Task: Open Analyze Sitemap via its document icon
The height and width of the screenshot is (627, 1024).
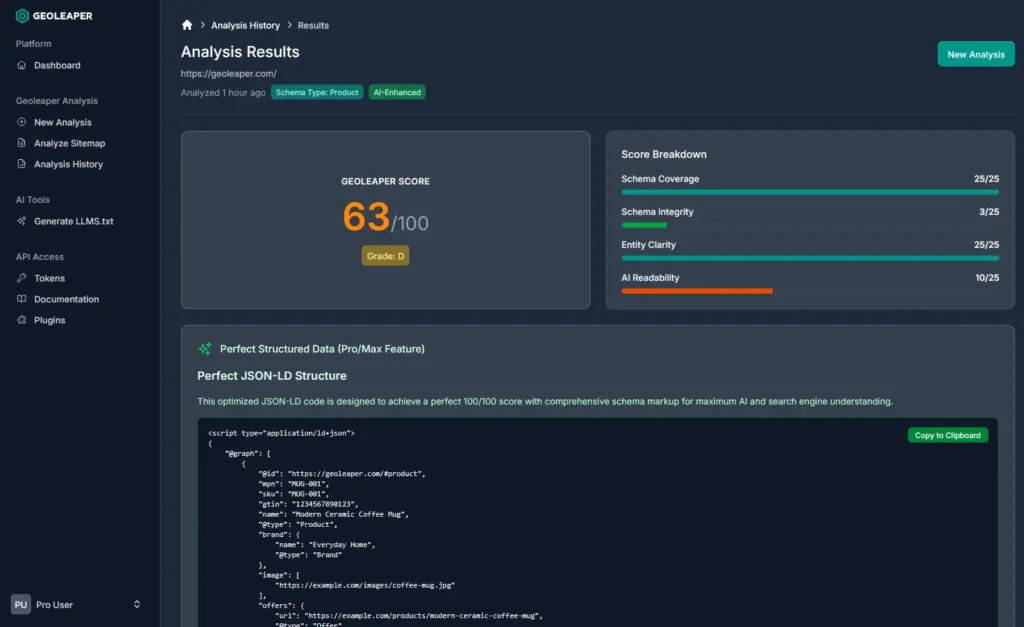Action: [21, 142]
